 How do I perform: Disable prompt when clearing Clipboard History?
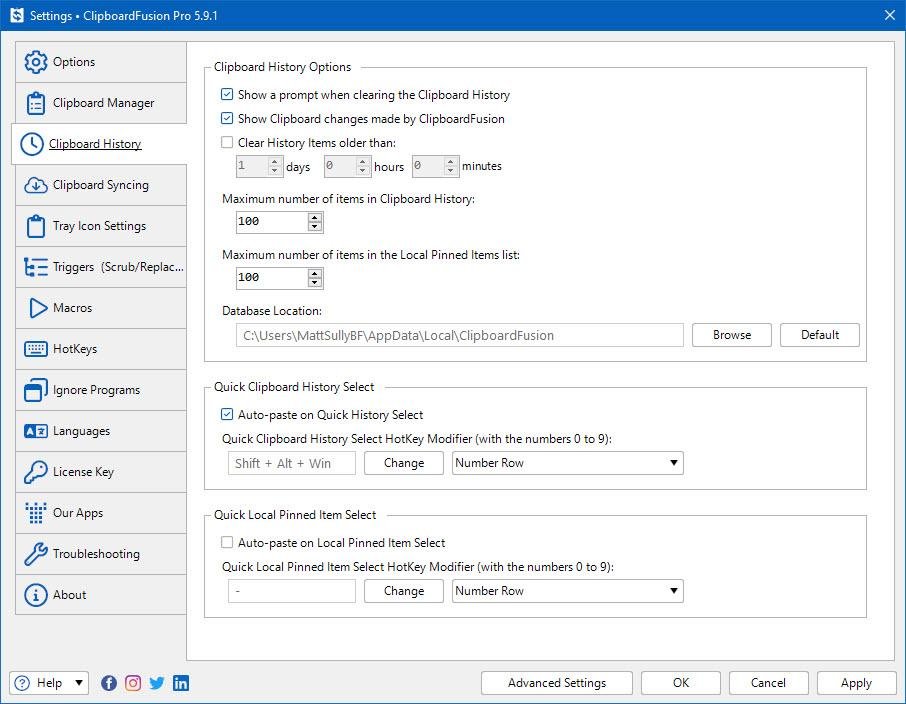(227, 95)
